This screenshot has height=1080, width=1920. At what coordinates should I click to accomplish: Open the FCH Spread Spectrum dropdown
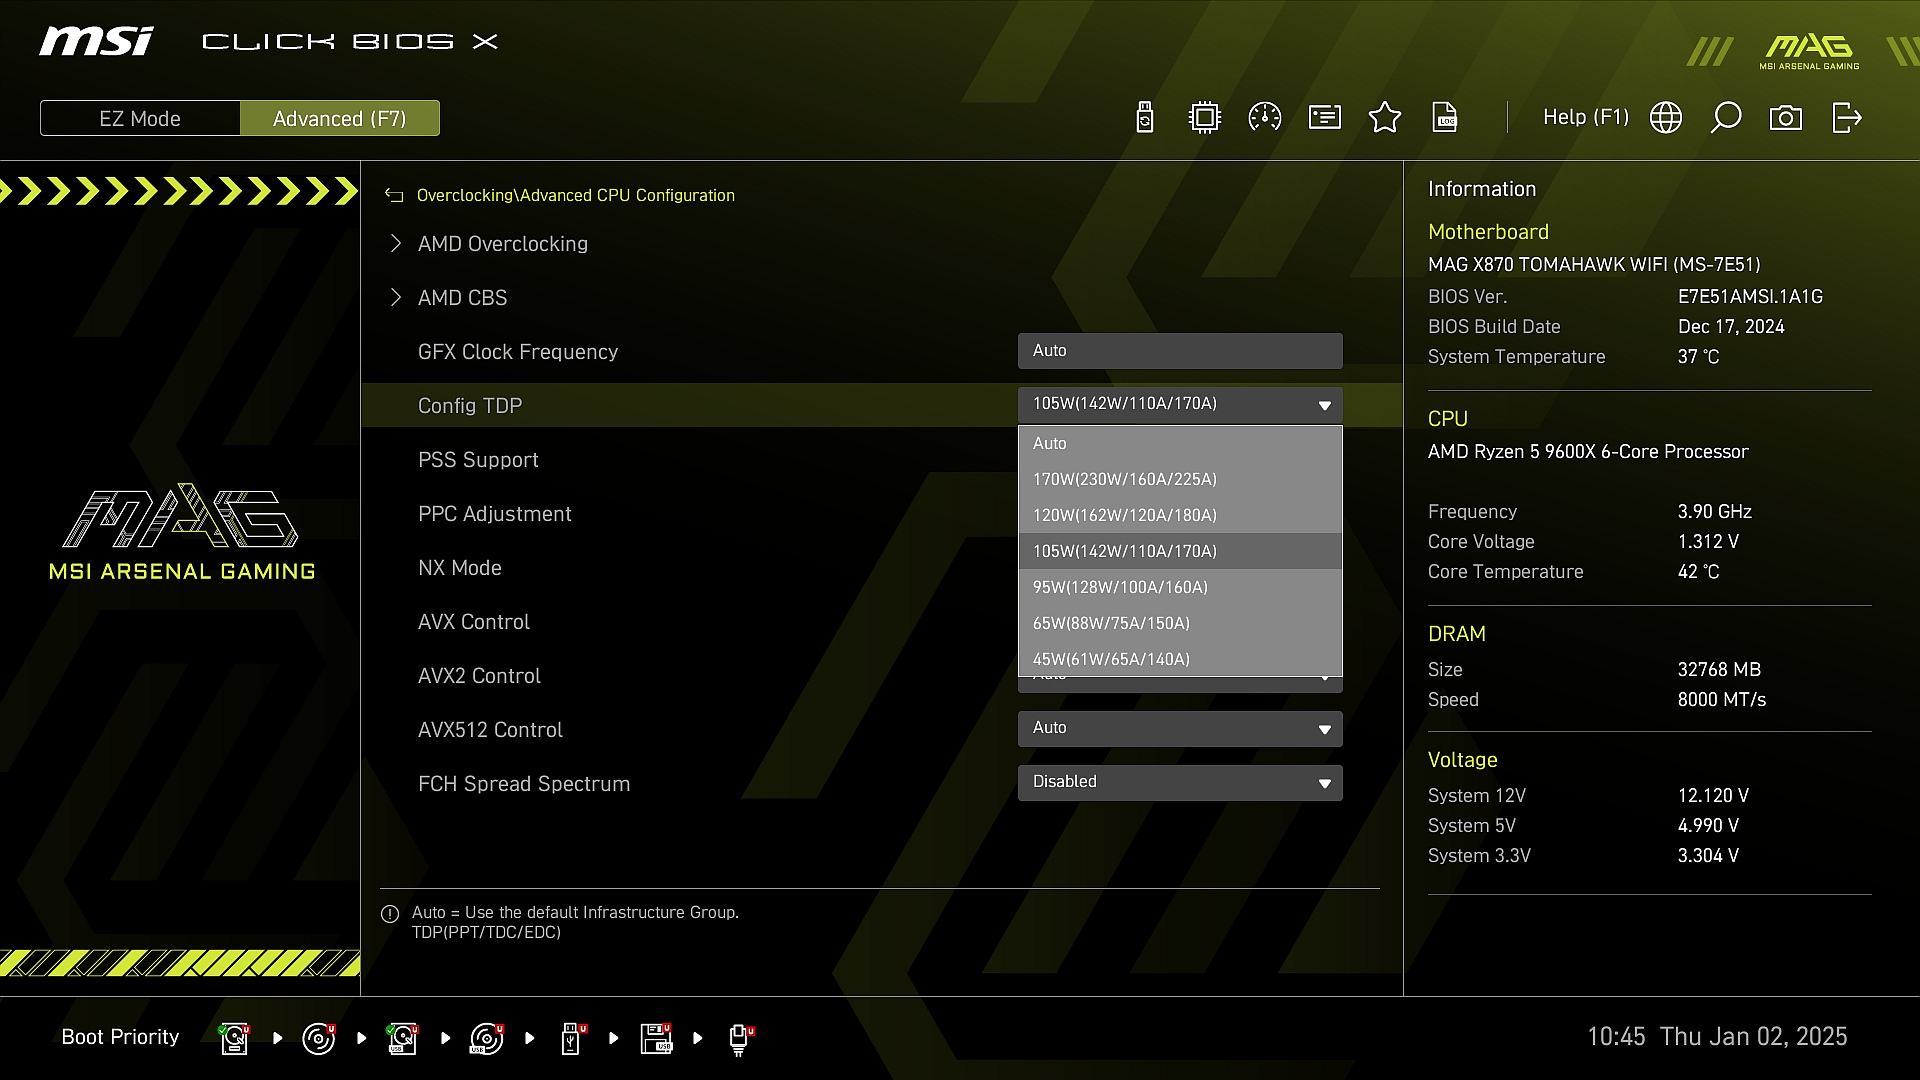pos(1179,782)
